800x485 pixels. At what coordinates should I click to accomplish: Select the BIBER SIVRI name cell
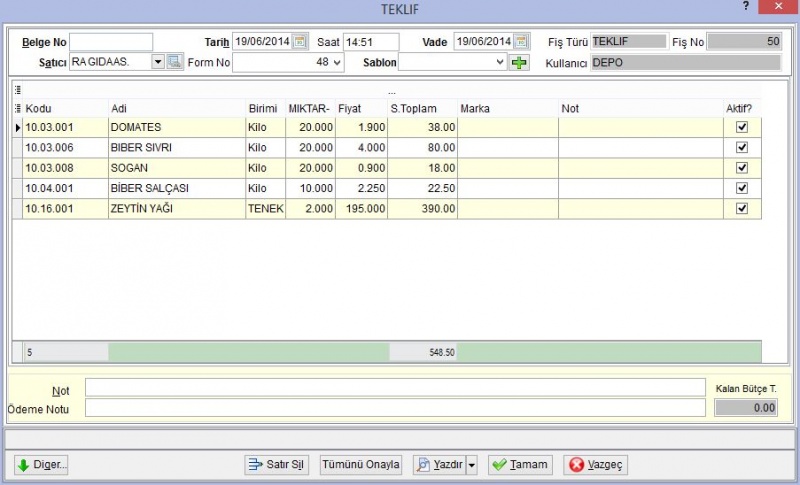click(177, 147)
